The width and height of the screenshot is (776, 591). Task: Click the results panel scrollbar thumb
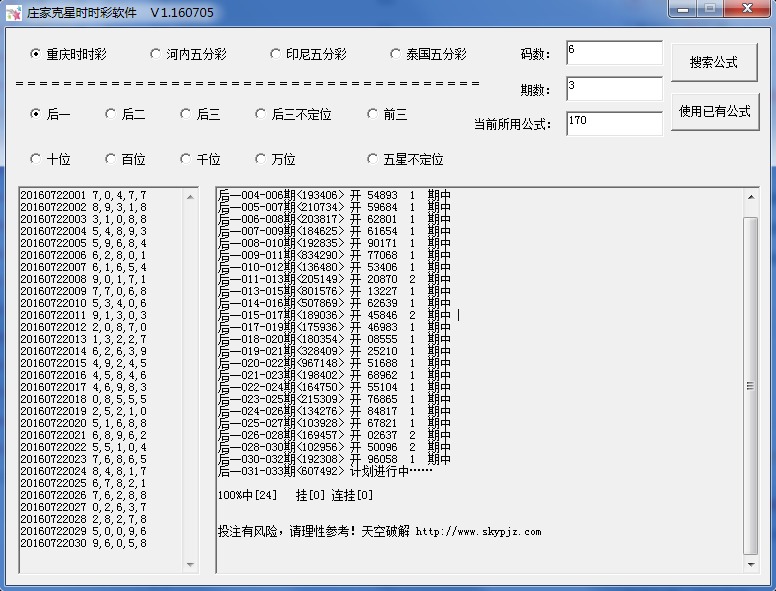click(x=750, y=385)
